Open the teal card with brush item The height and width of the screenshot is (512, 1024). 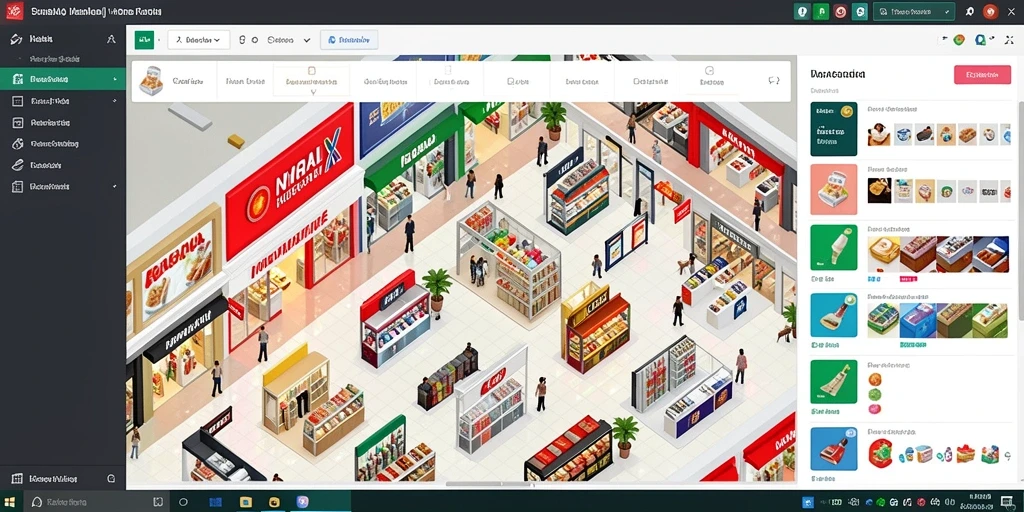pos(833,315)
